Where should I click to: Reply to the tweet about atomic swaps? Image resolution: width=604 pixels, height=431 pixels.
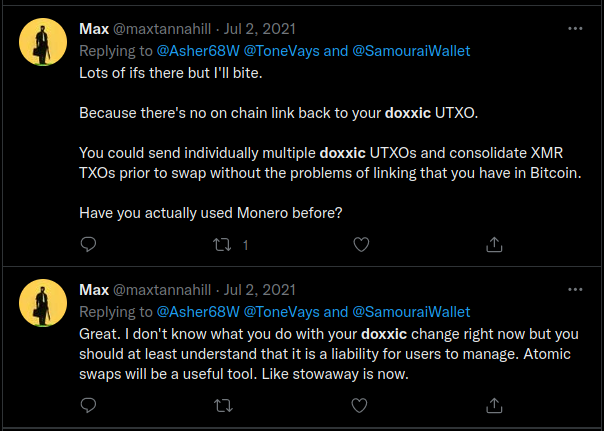pyautogui.click(x=88, y=405)
